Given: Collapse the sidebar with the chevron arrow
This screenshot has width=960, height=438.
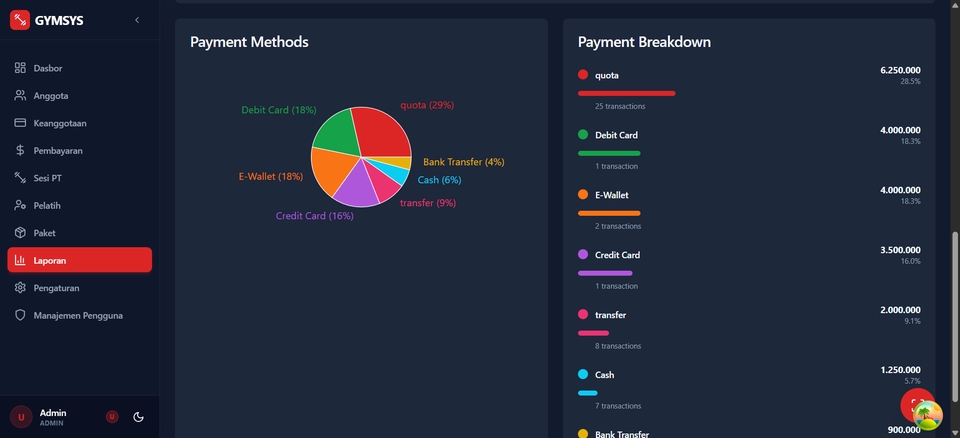Looking at the screenshot, I should point(137,20).
